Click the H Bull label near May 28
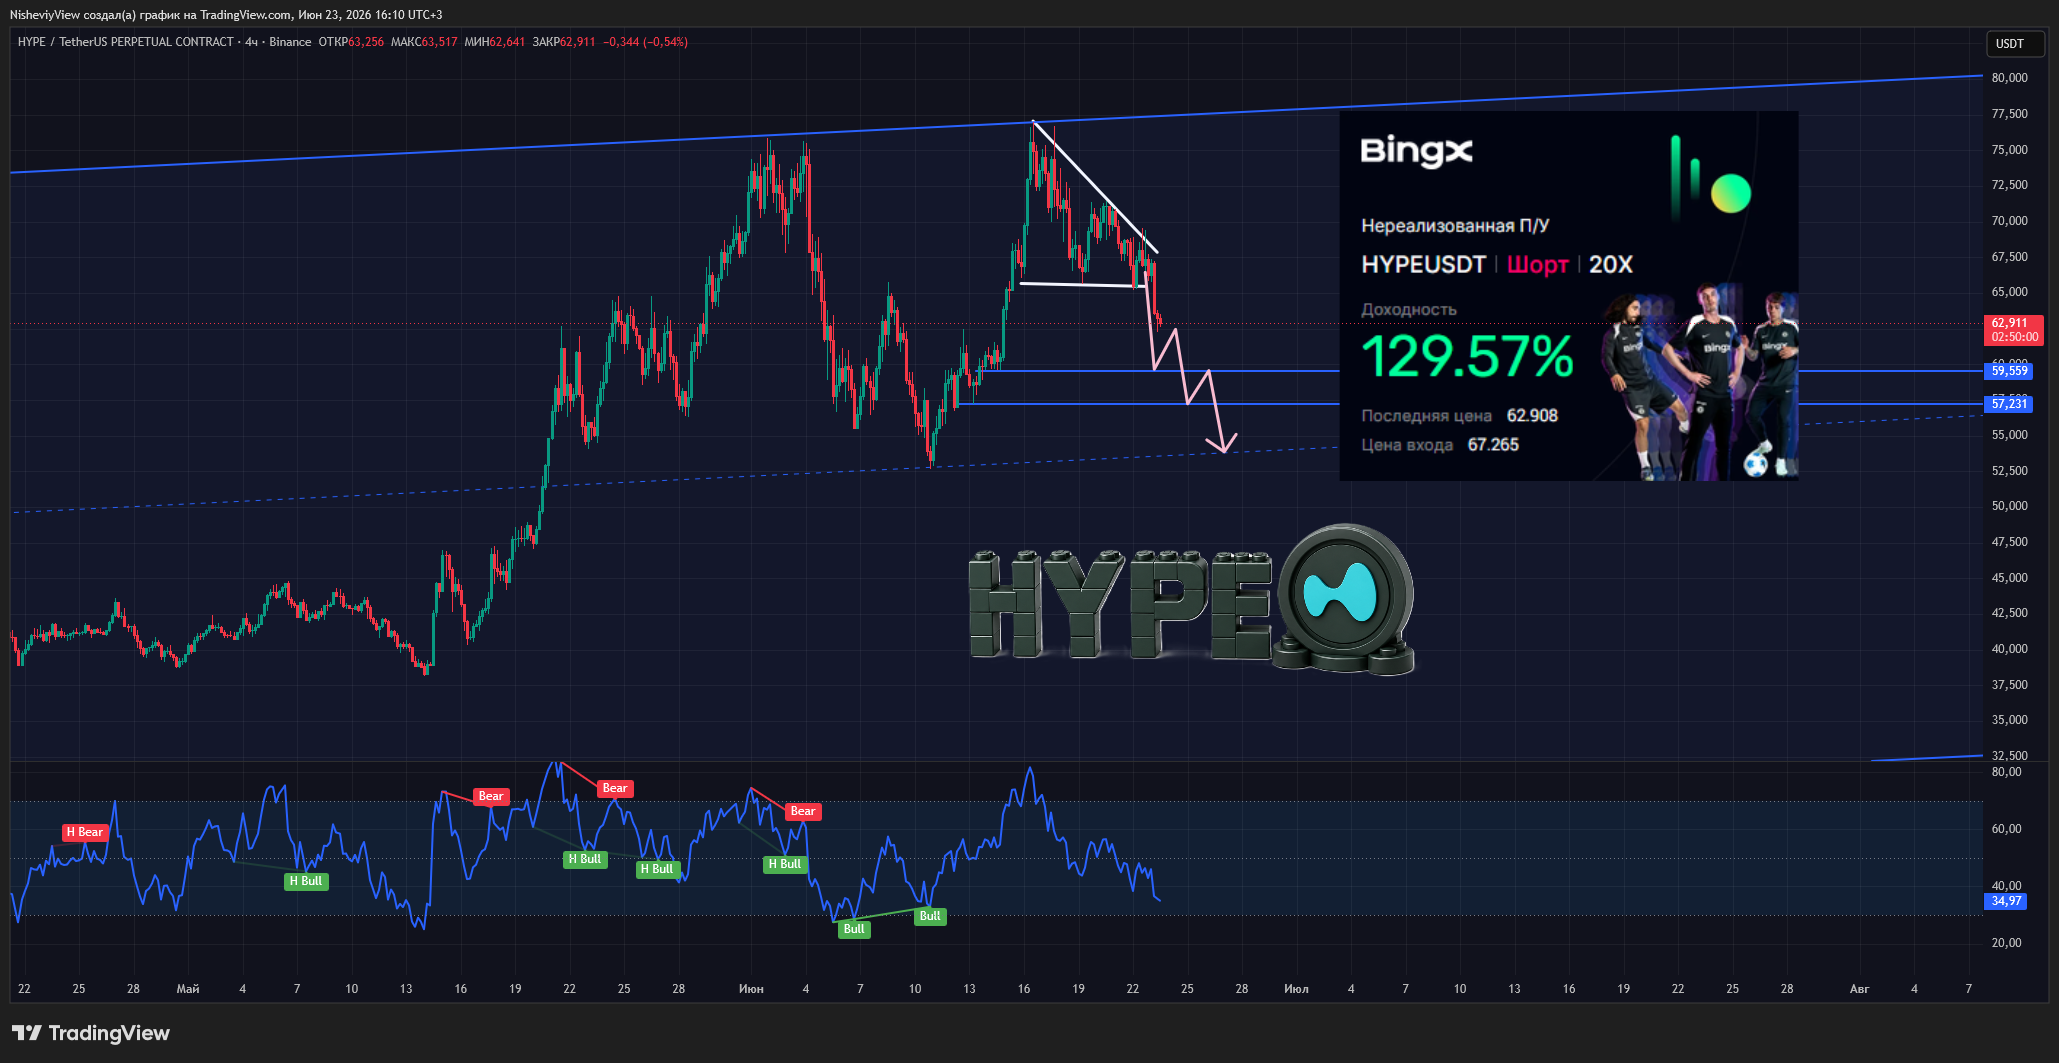 (657, 869)
